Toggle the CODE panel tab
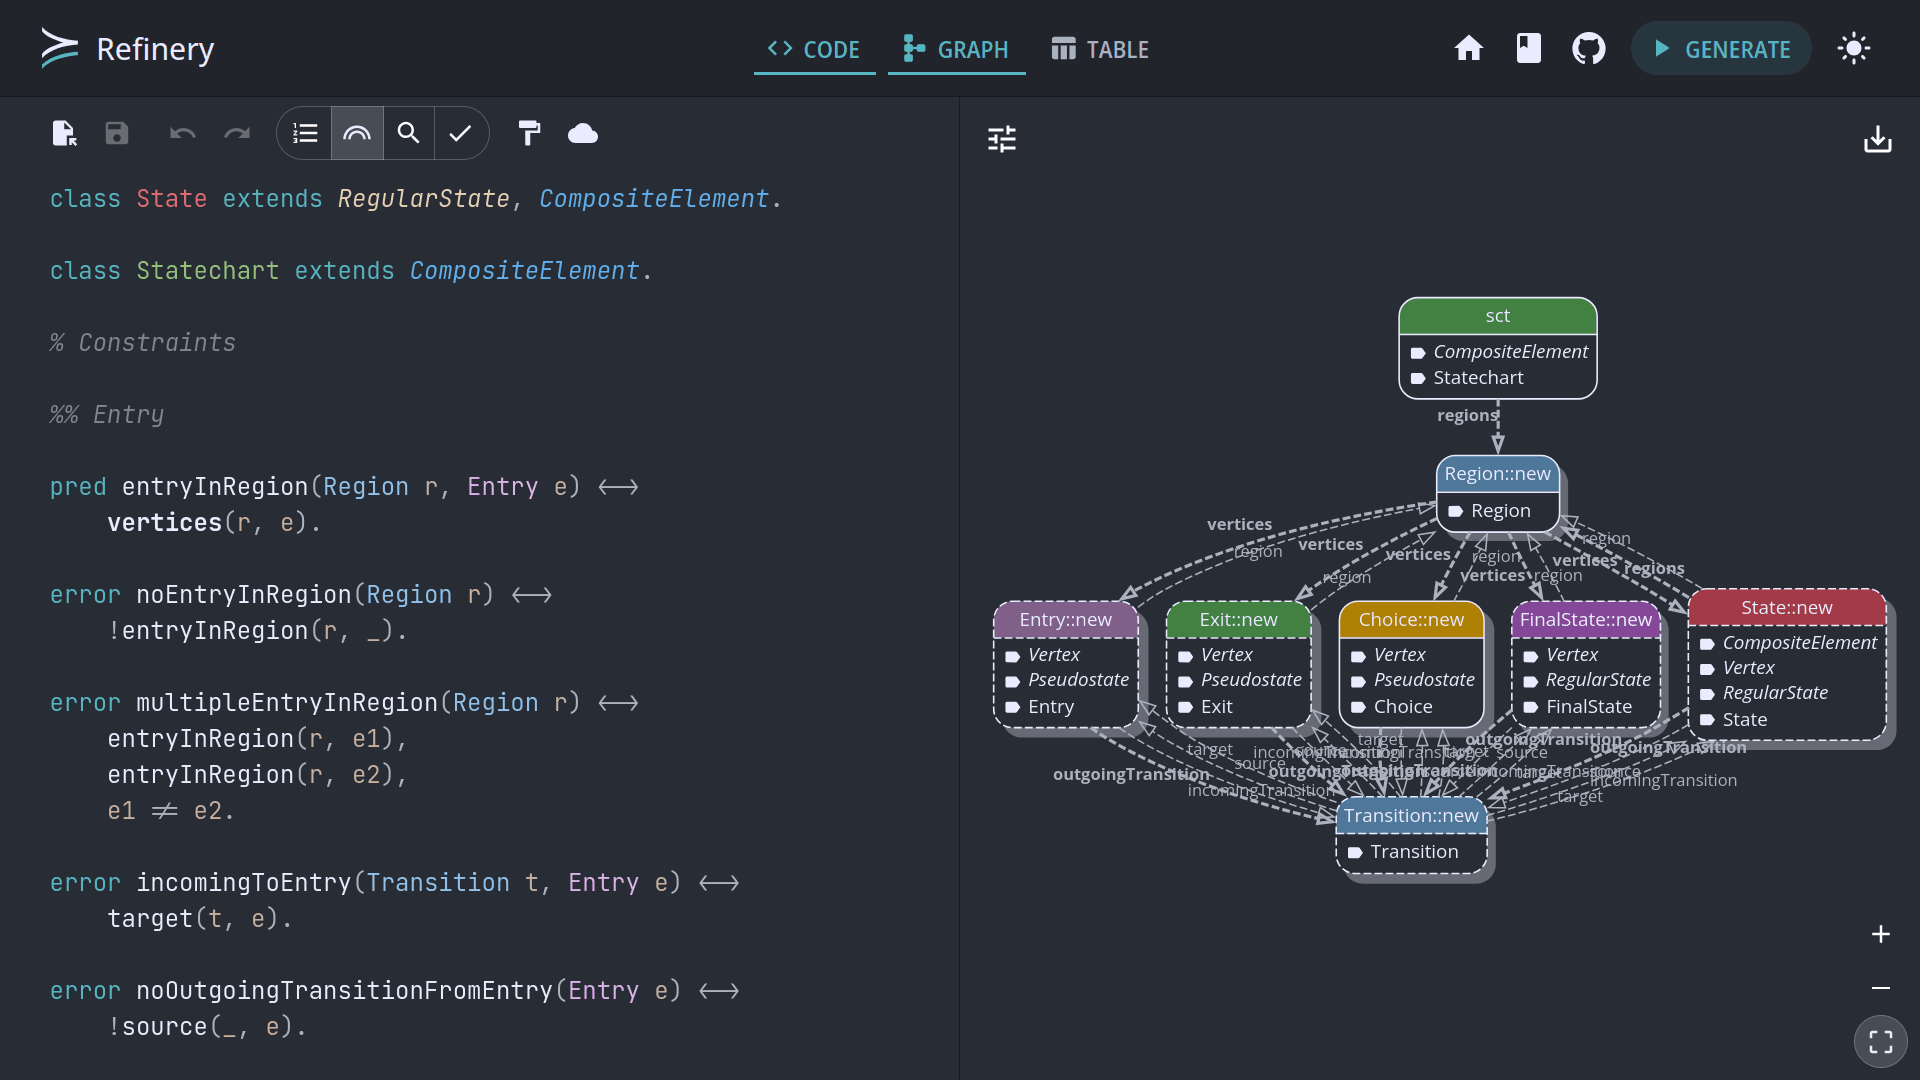1920x1080 pixels. [814, 49]
